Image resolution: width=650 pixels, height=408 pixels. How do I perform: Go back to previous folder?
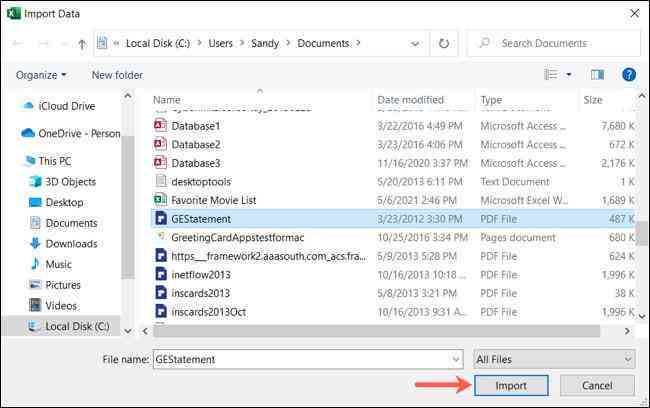pos(17,43)
